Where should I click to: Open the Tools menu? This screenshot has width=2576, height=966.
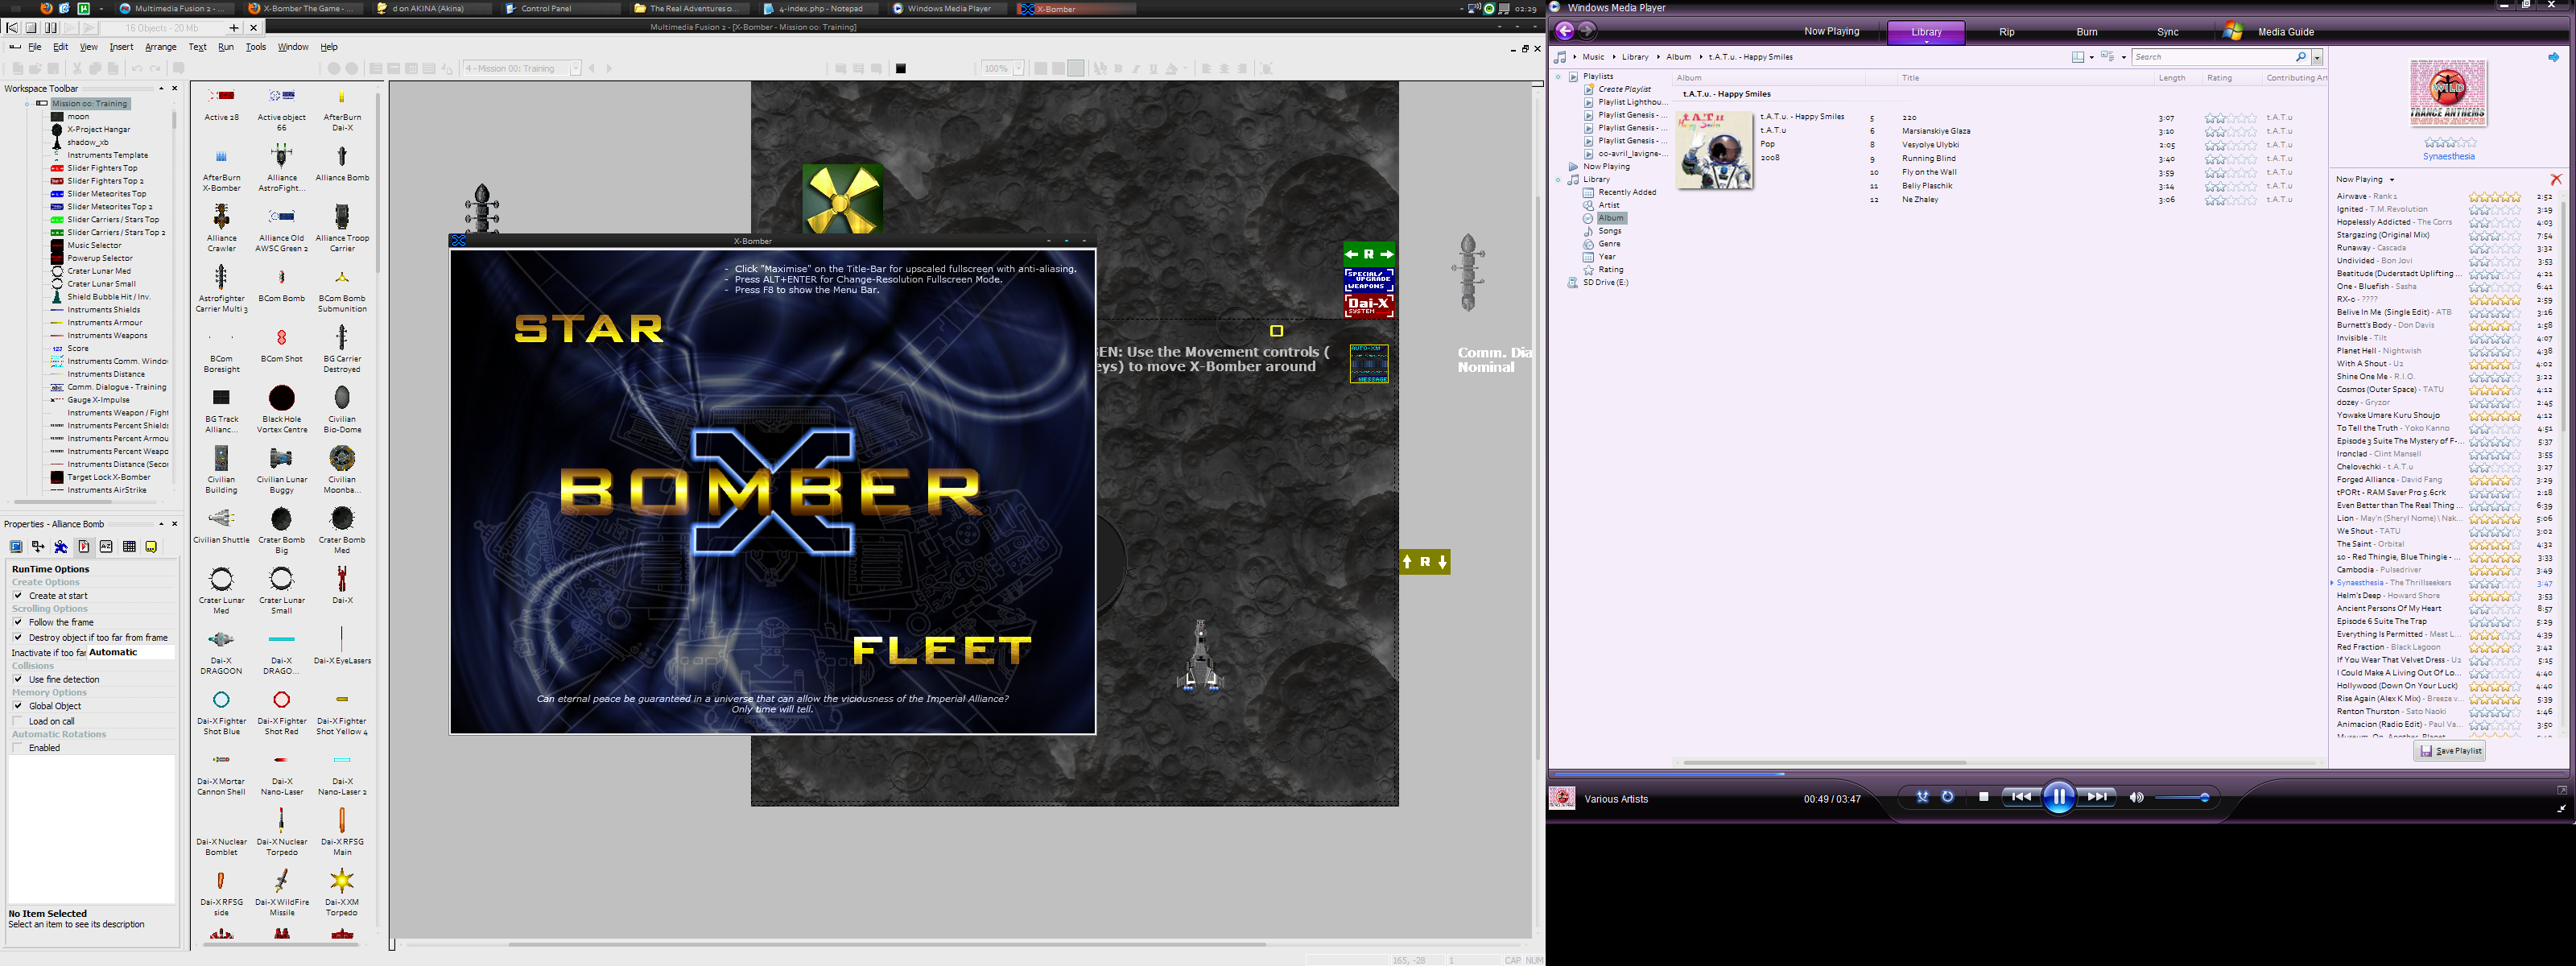pyautogui.click(x=256, y=47)
